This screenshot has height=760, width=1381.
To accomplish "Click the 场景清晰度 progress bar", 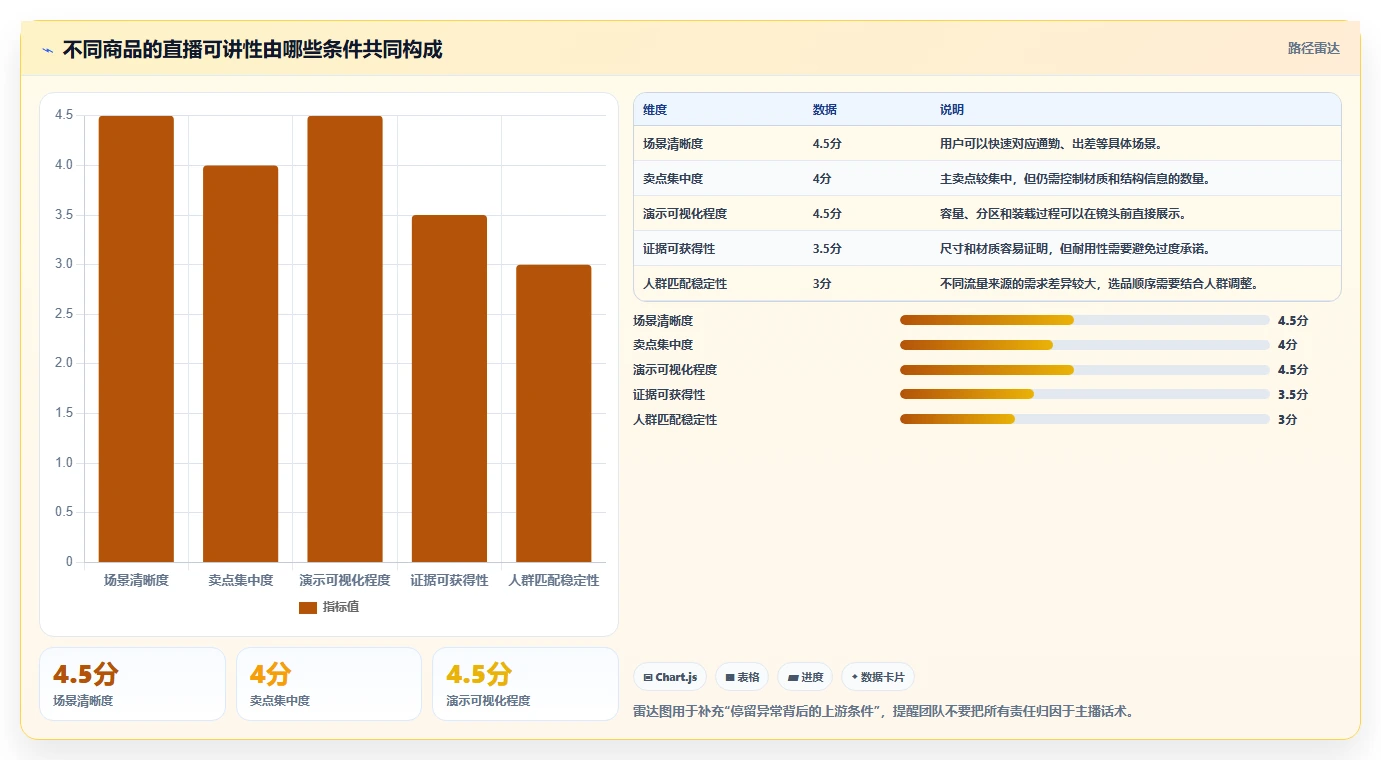I will point(1084,320).
